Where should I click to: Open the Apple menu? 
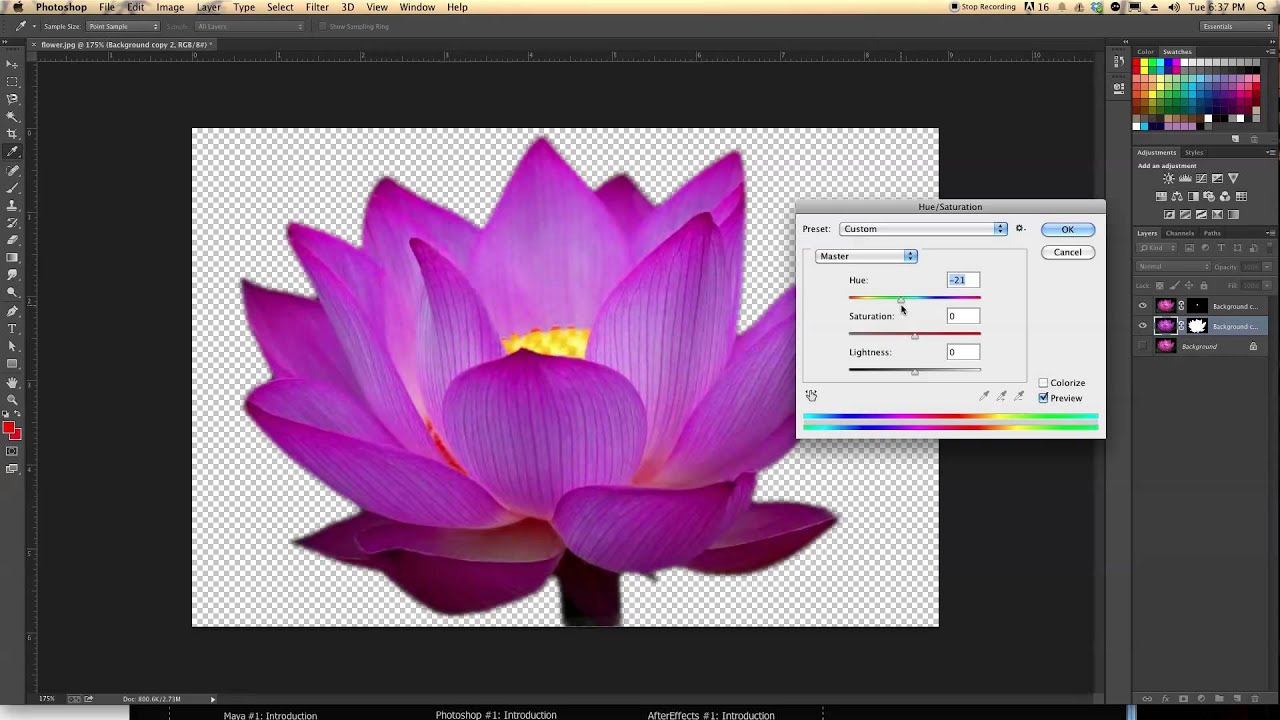(x=17, y=7)
